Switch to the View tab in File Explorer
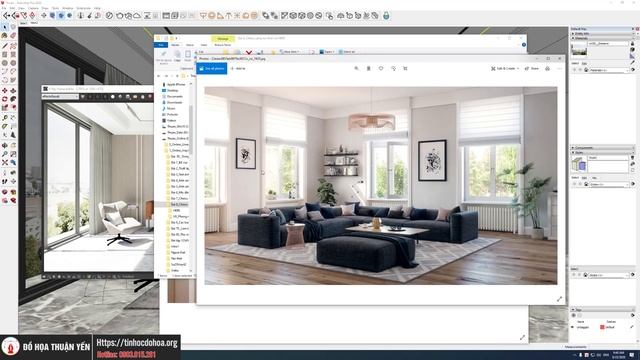The width and height of the screenshot is (640, 360). (x=204, y=45)
